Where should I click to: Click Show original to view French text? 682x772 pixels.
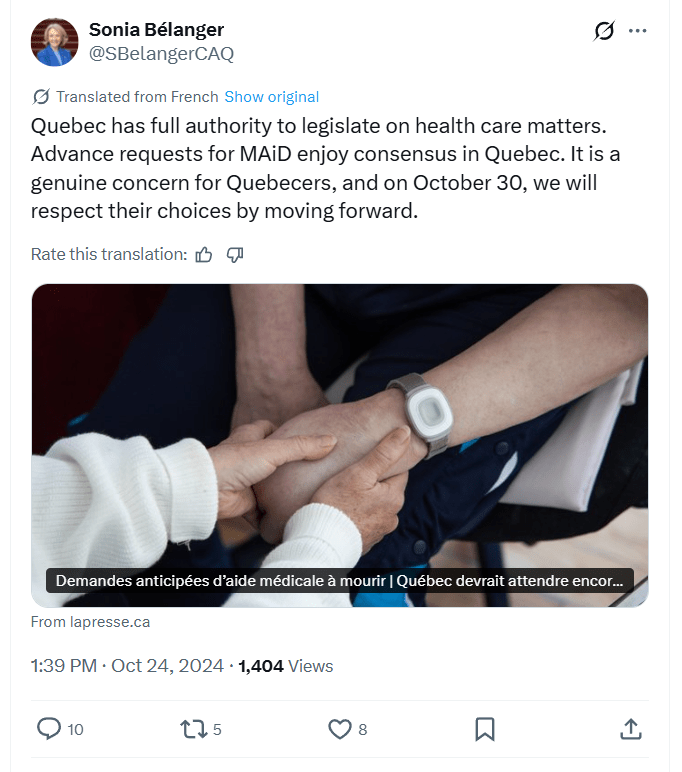[271, 97]
